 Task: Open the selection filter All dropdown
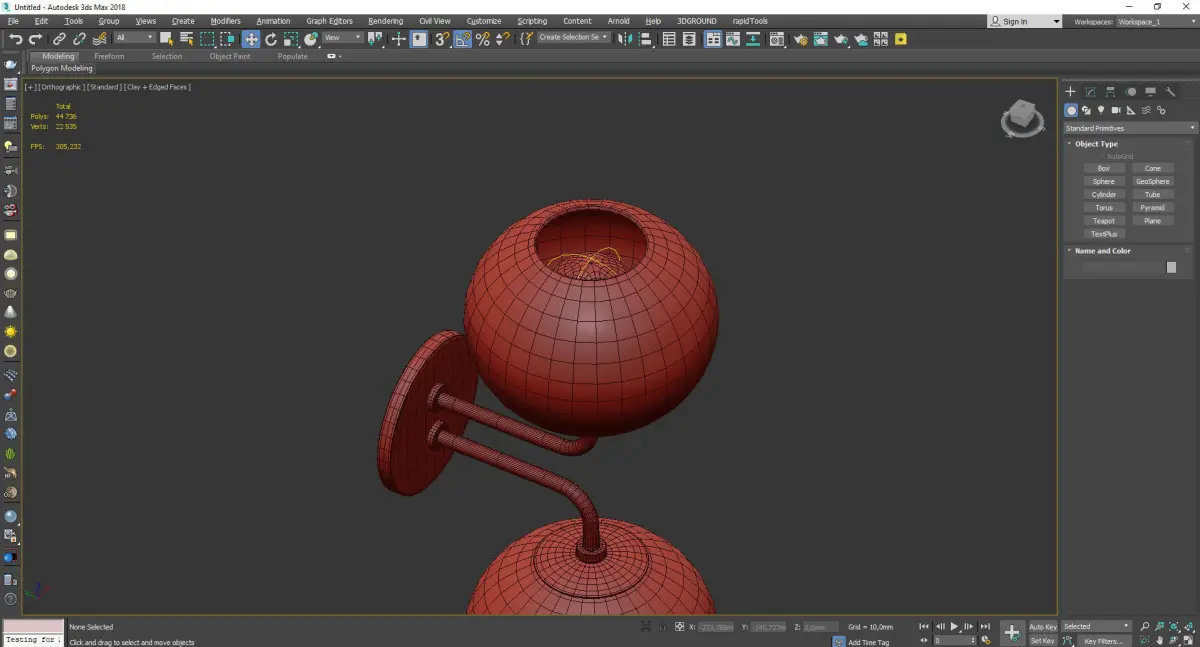click(134, 38)
